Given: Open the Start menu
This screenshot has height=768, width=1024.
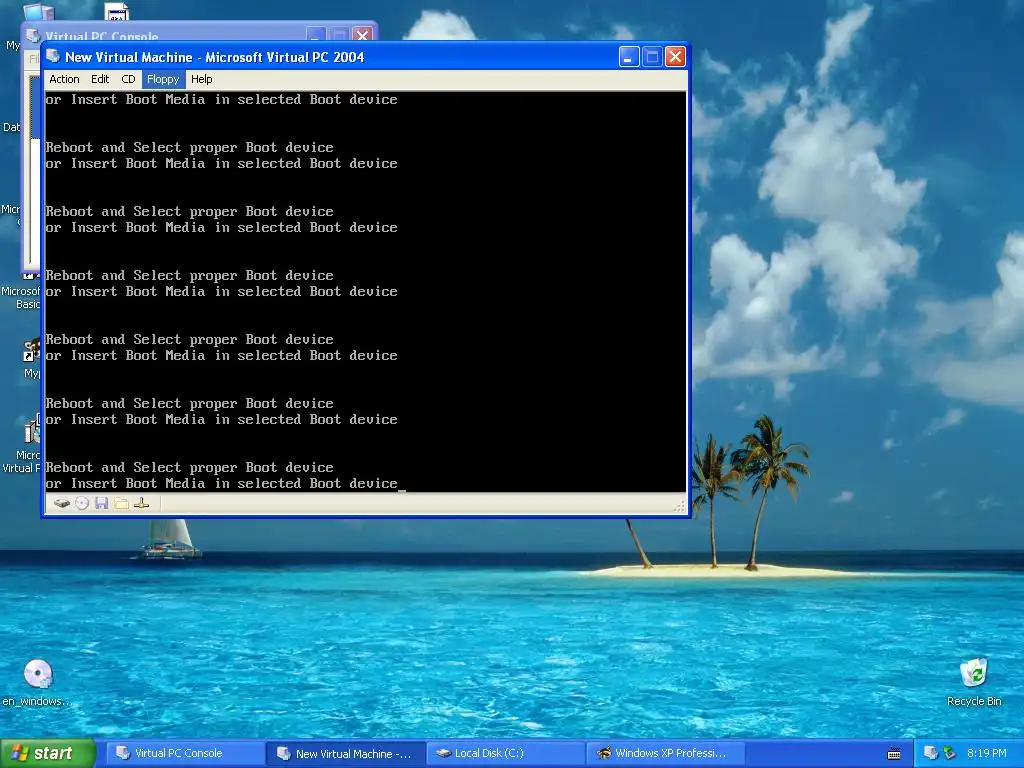Looking at the screenshot, I should [x=47, y=753].
